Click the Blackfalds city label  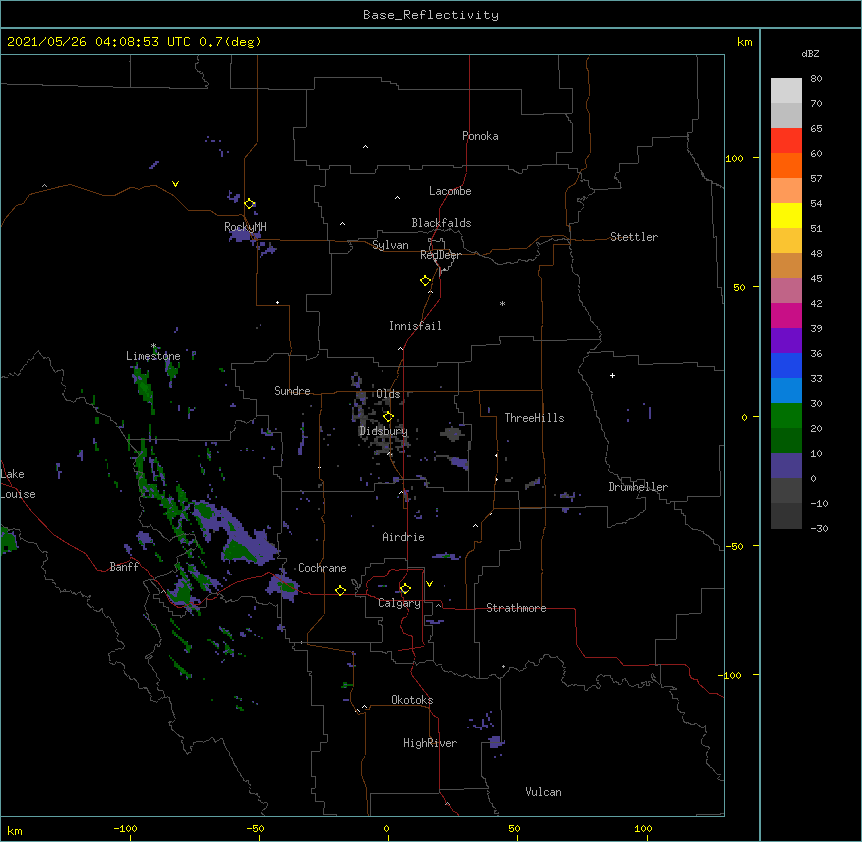coord(441,223)
